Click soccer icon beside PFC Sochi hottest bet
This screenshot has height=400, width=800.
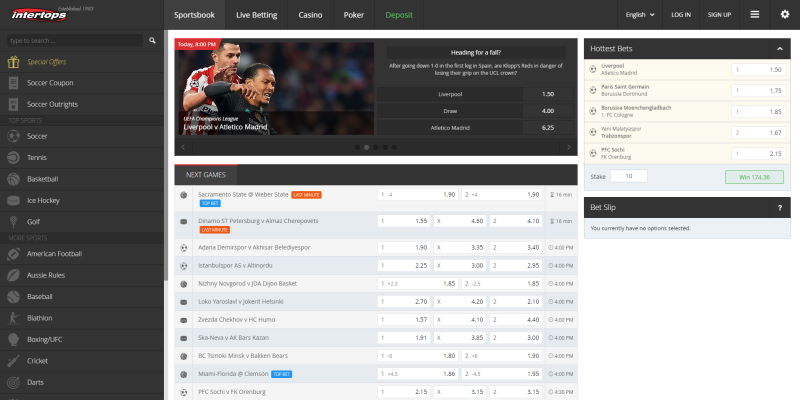[593, 153]
